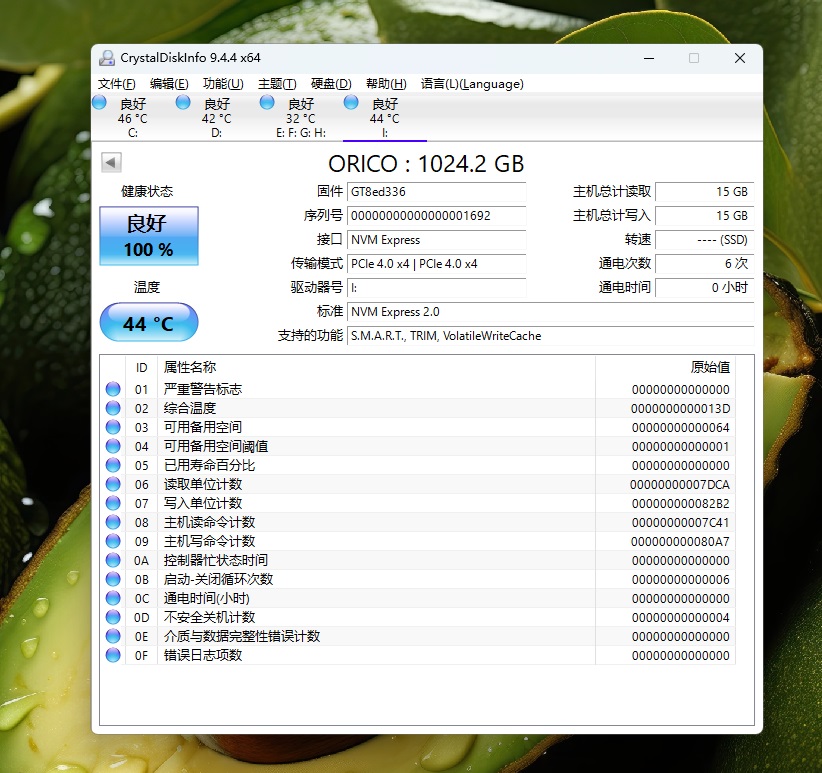Click the previous disk arrow button
822x773 pixels.
pos(111,162)
